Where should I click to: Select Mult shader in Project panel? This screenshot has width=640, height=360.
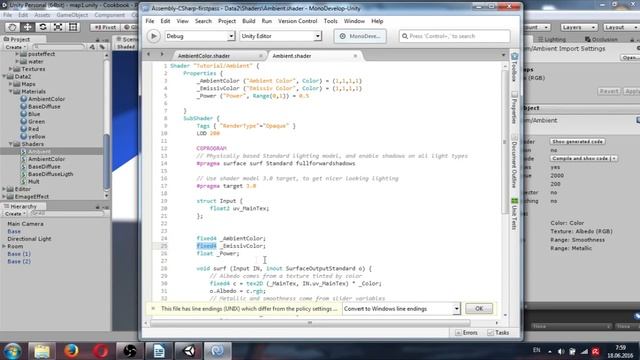[33, 182]
